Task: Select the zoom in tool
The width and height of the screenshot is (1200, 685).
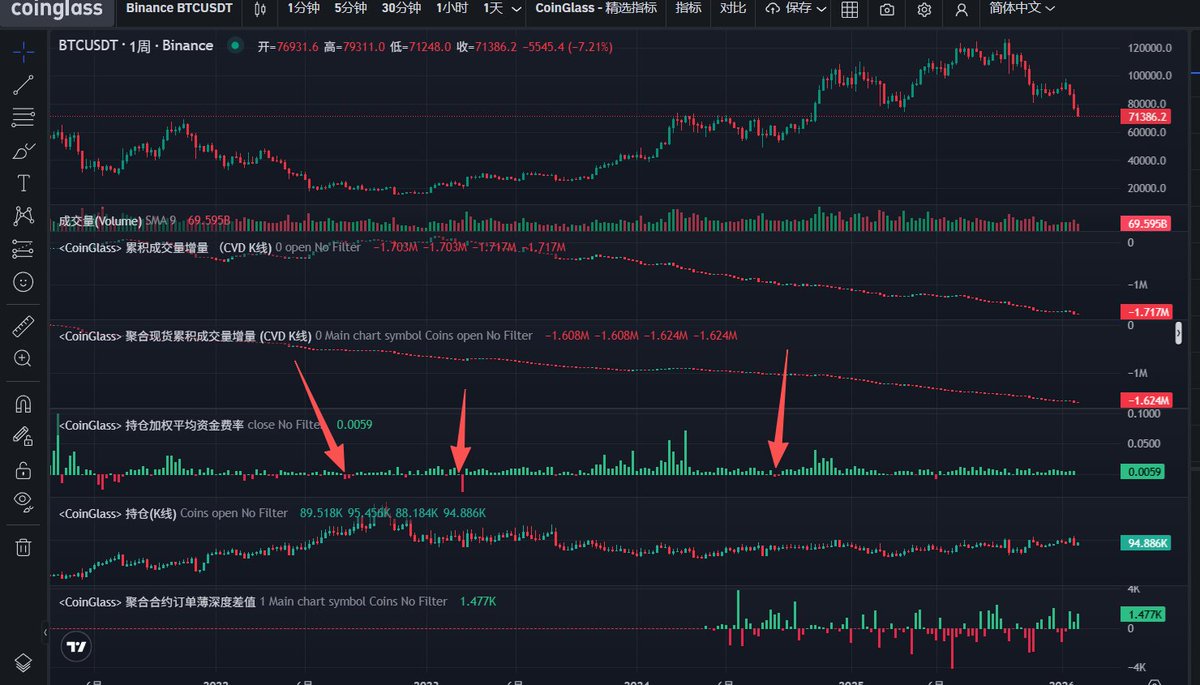Action: (23, 358)
